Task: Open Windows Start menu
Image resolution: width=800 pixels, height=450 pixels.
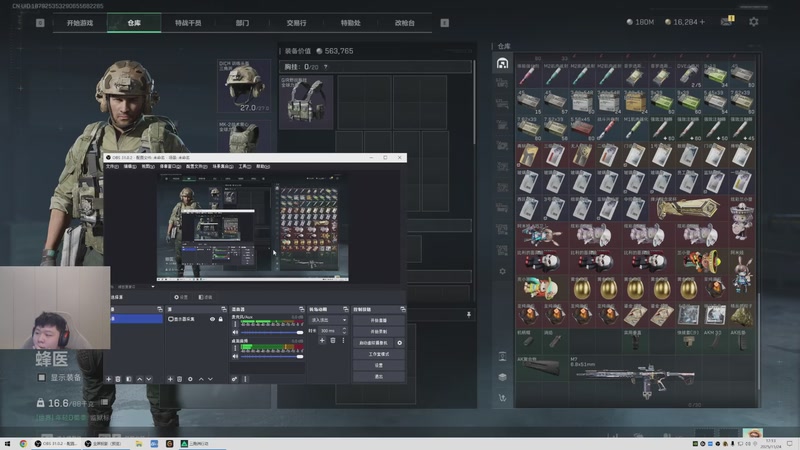Action: 7,444
